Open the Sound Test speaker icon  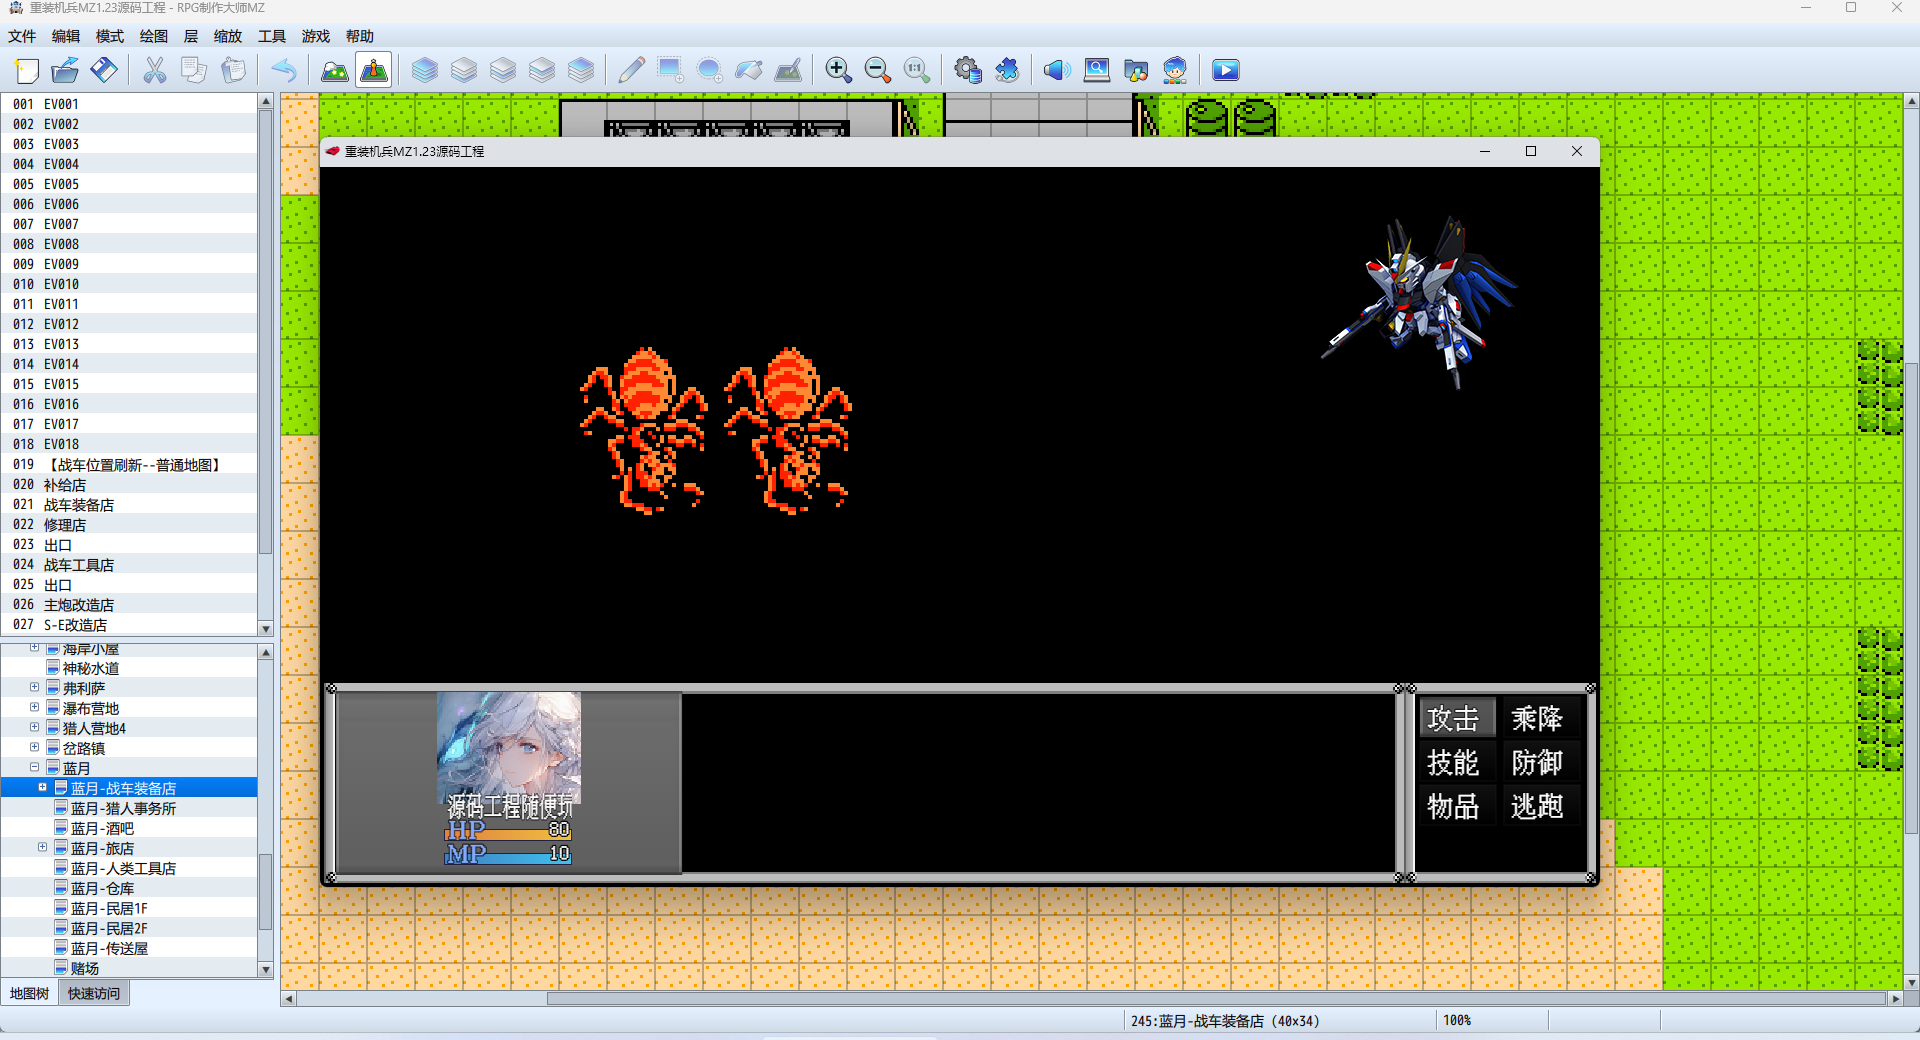click(x=1057, y=70)
